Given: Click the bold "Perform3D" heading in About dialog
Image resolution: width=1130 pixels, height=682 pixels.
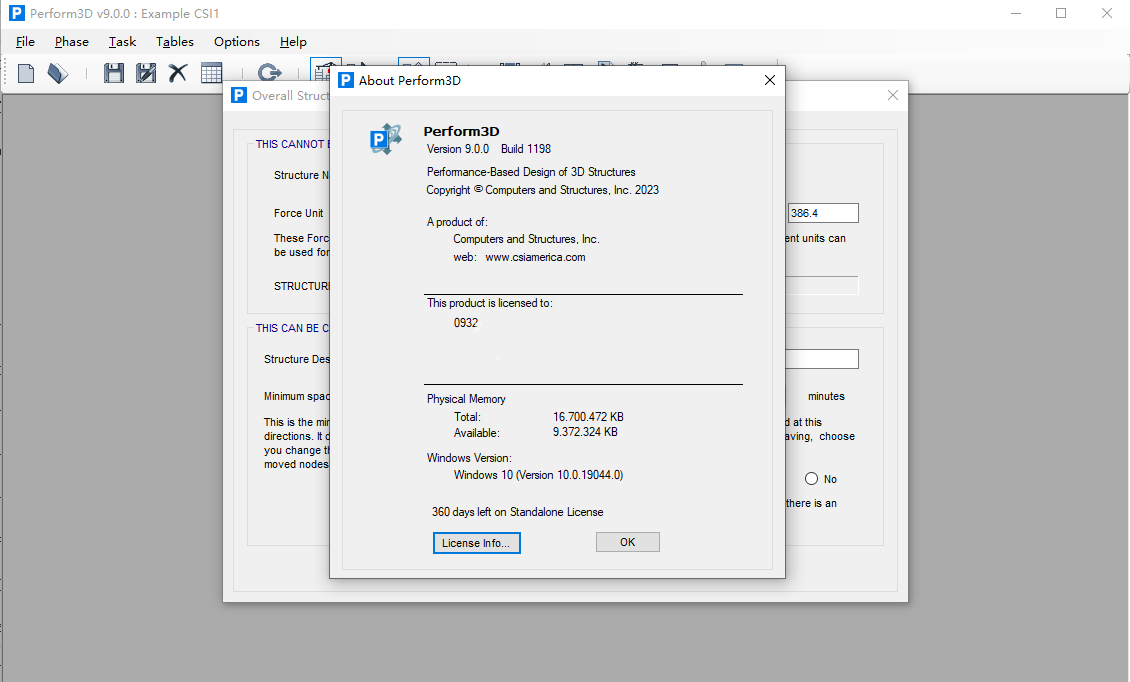Looking at the screenshot, I should [x=461, y=131].
